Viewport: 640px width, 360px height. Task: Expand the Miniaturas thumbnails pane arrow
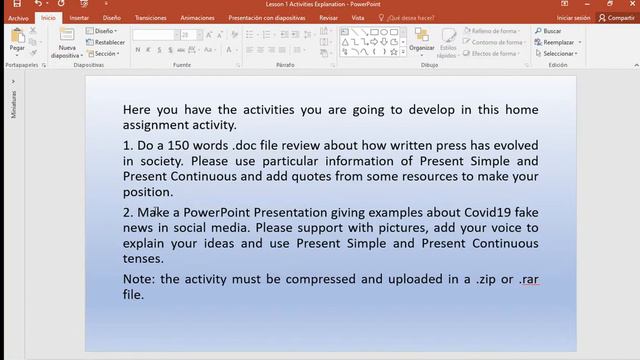(13, 82)
